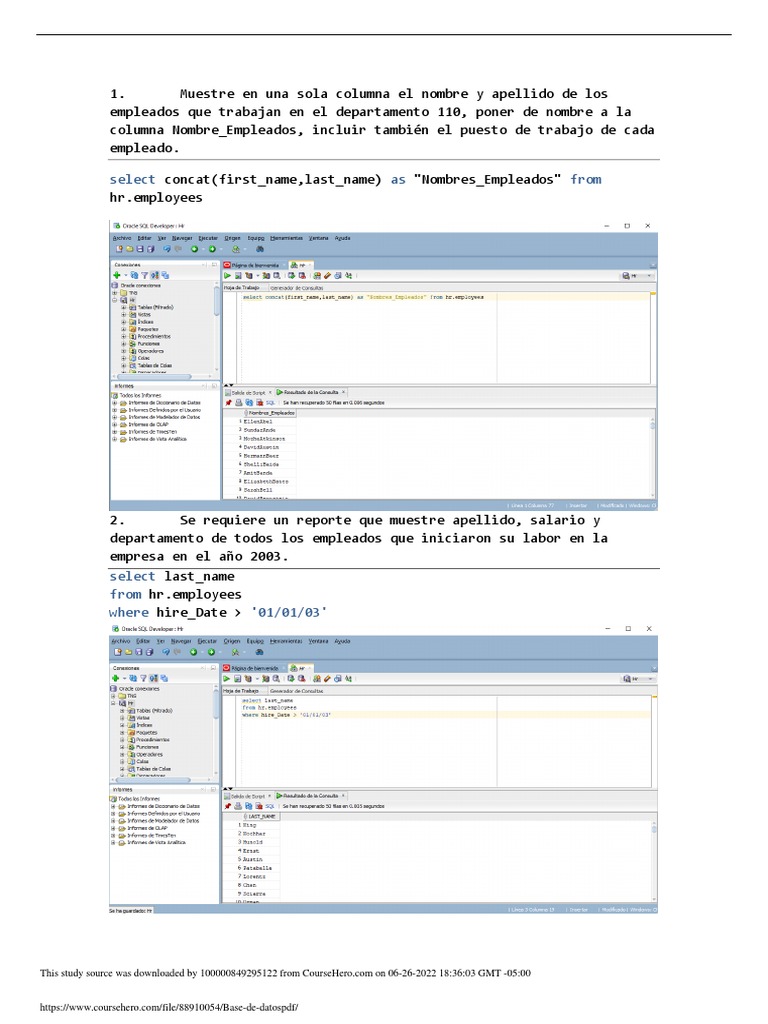Switch to the Salida de Script tab in the concat query window
768x1024 pixels.
coord(248,392)
